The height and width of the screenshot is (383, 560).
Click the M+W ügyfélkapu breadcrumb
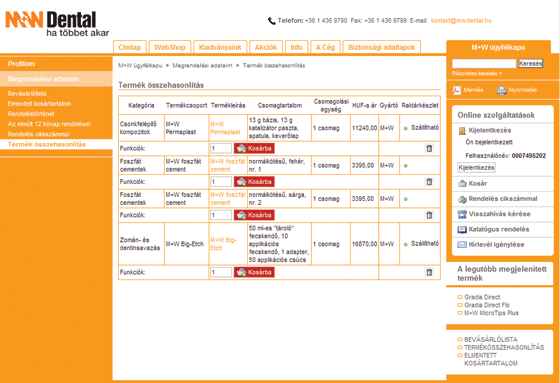click(140, 65)
